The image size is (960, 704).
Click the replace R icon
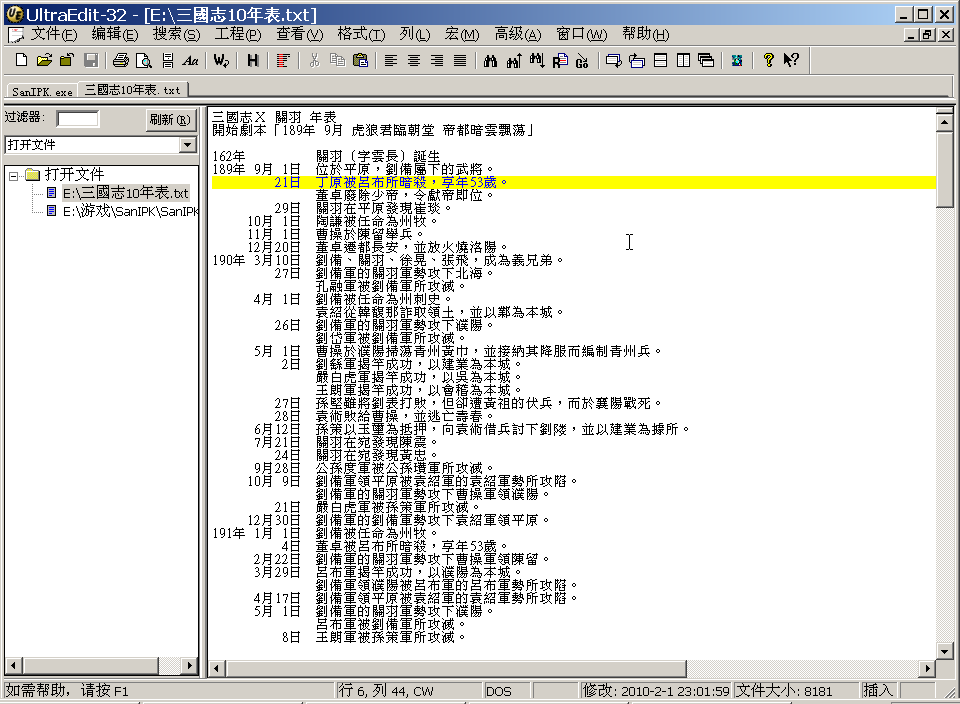click(x=560, y=60)
